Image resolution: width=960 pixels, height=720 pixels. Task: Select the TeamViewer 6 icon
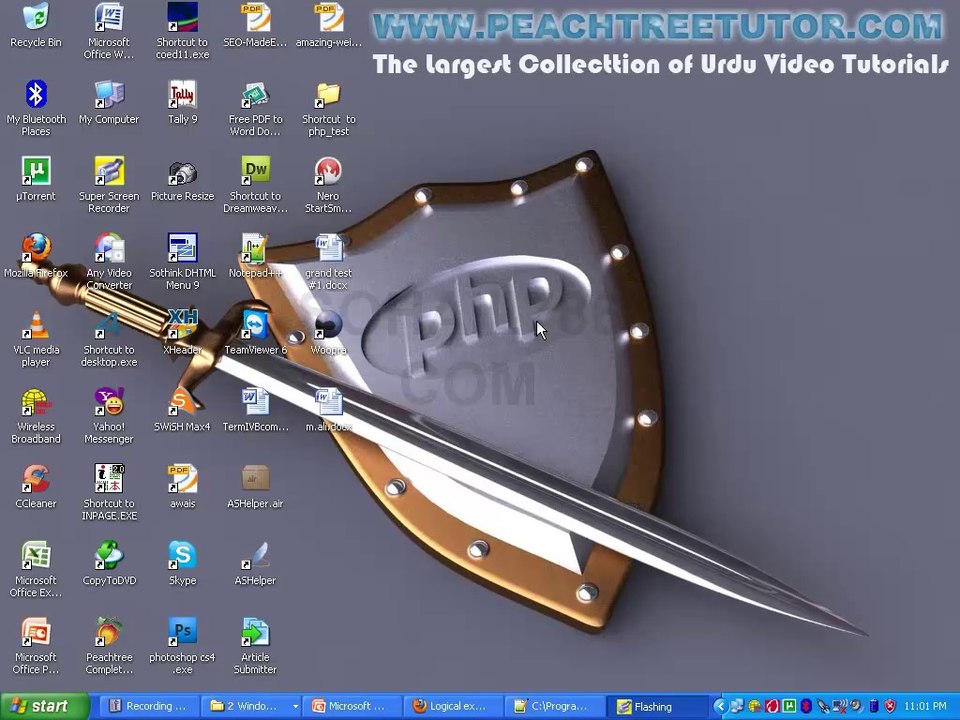255,334
